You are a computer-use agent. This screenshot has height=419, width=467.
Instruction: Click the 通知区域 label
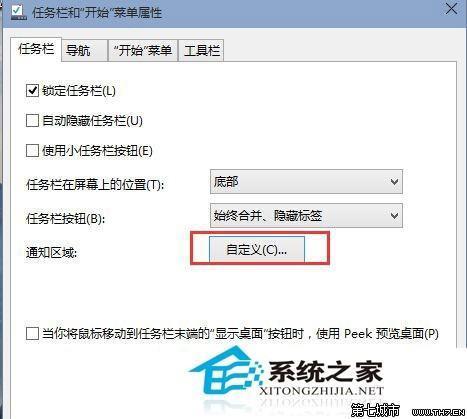[x=52, y=253]
